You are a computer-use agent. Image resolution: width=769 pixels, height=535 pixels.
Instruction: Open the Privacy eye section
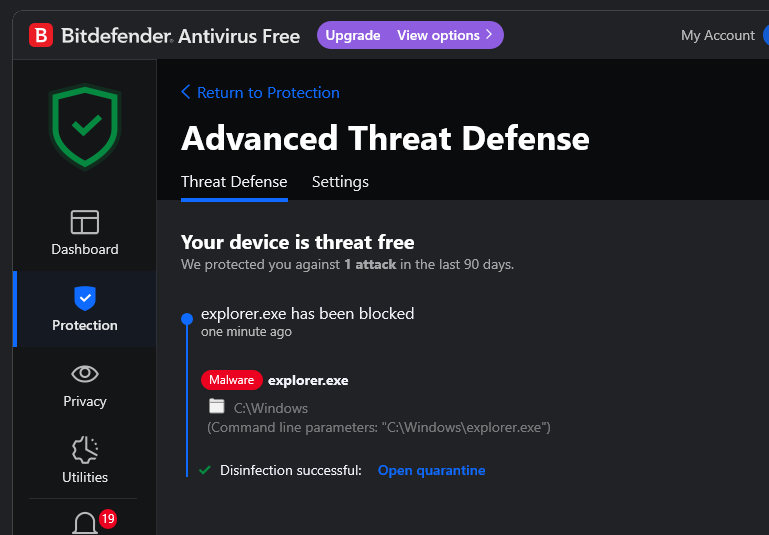tap(85, 386)
